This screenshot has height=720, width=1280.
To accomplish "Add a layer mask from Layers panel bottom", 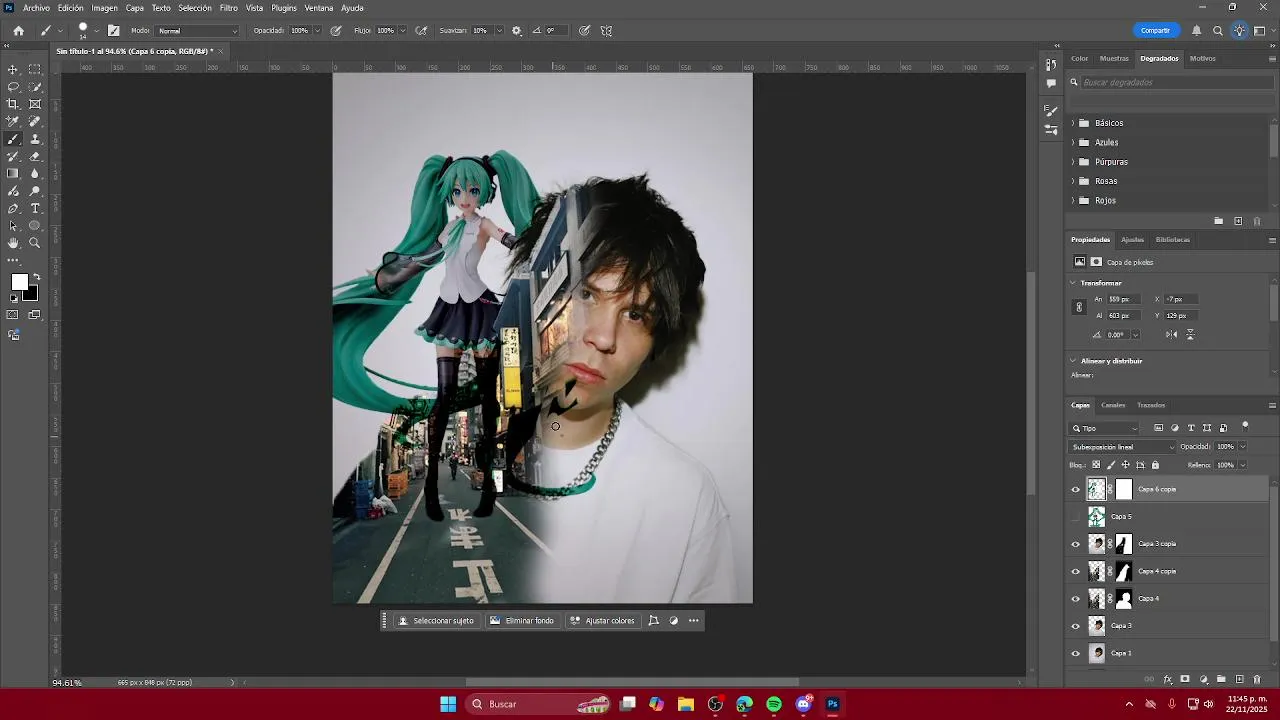I will click(x=1185, y=679).
